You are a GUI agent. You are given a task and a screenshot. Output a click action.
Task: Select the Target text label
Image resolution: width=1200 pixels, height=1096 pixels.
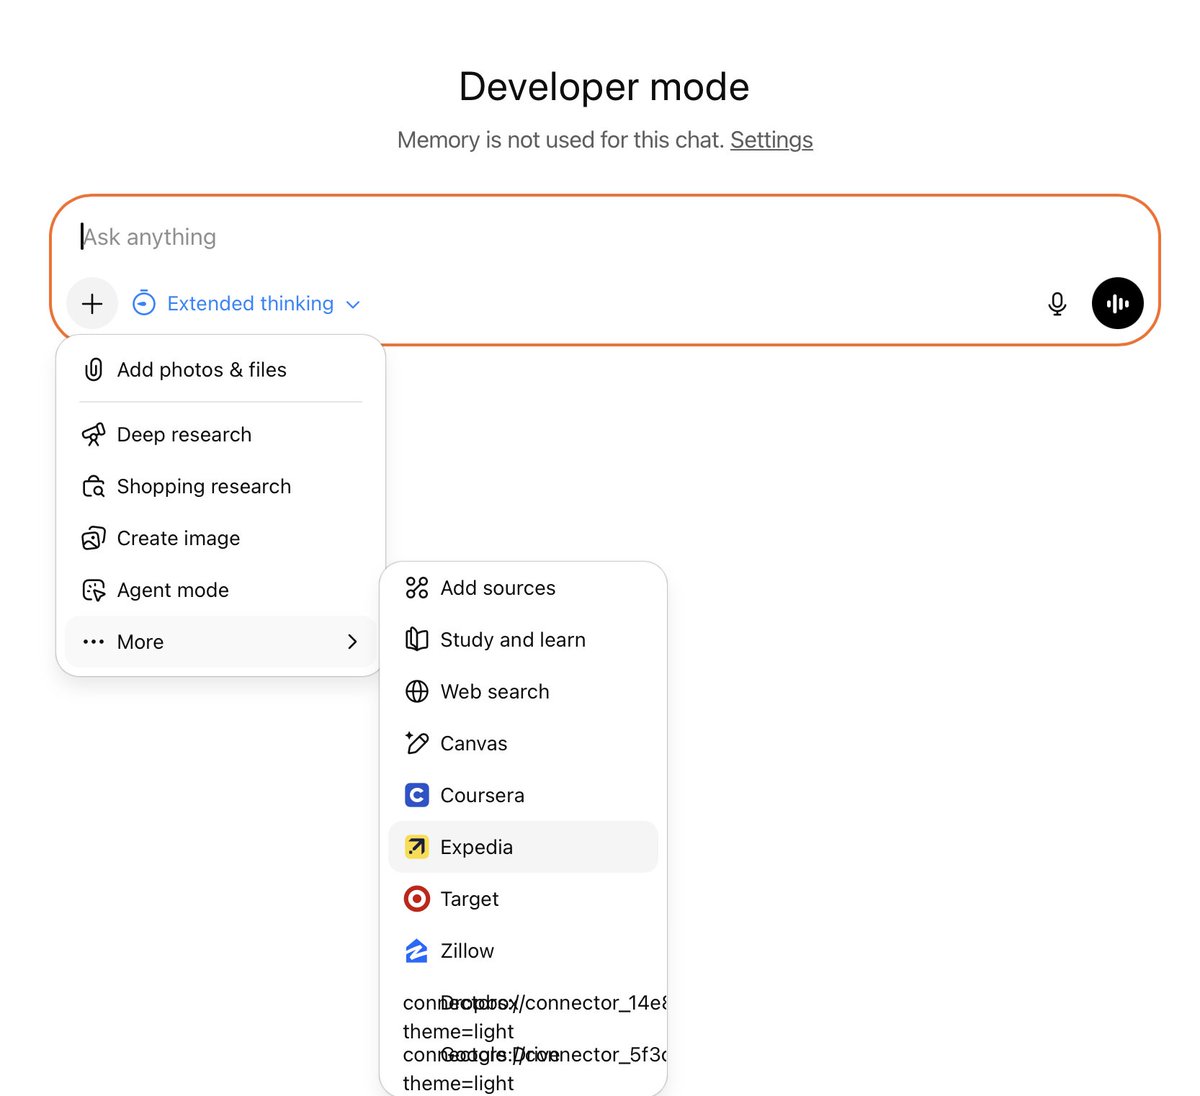point(470,899)
